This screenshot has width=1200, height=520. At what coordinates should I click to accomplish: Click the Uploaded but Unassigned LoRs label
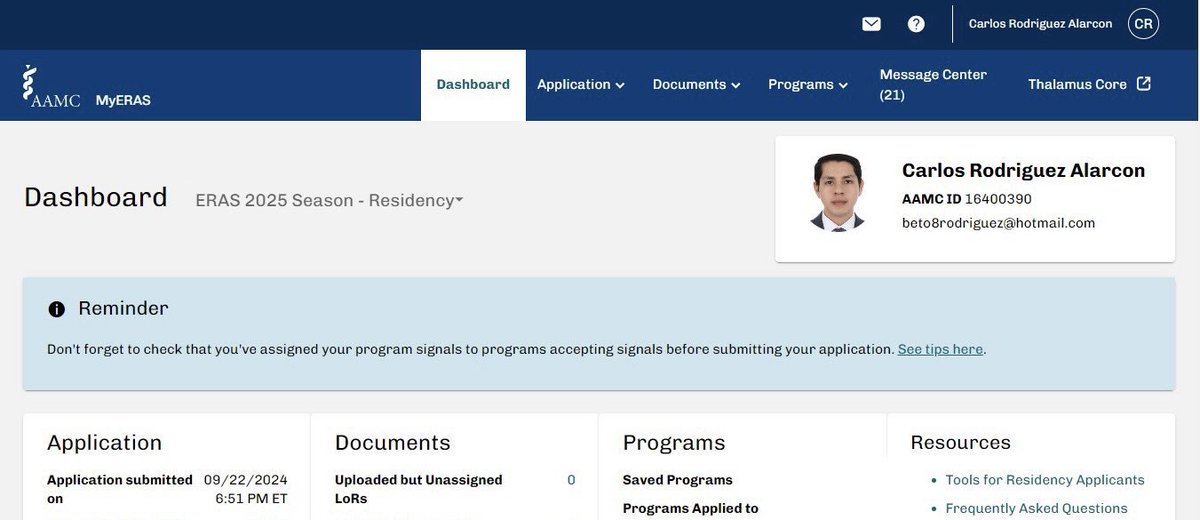pos(419,489)
